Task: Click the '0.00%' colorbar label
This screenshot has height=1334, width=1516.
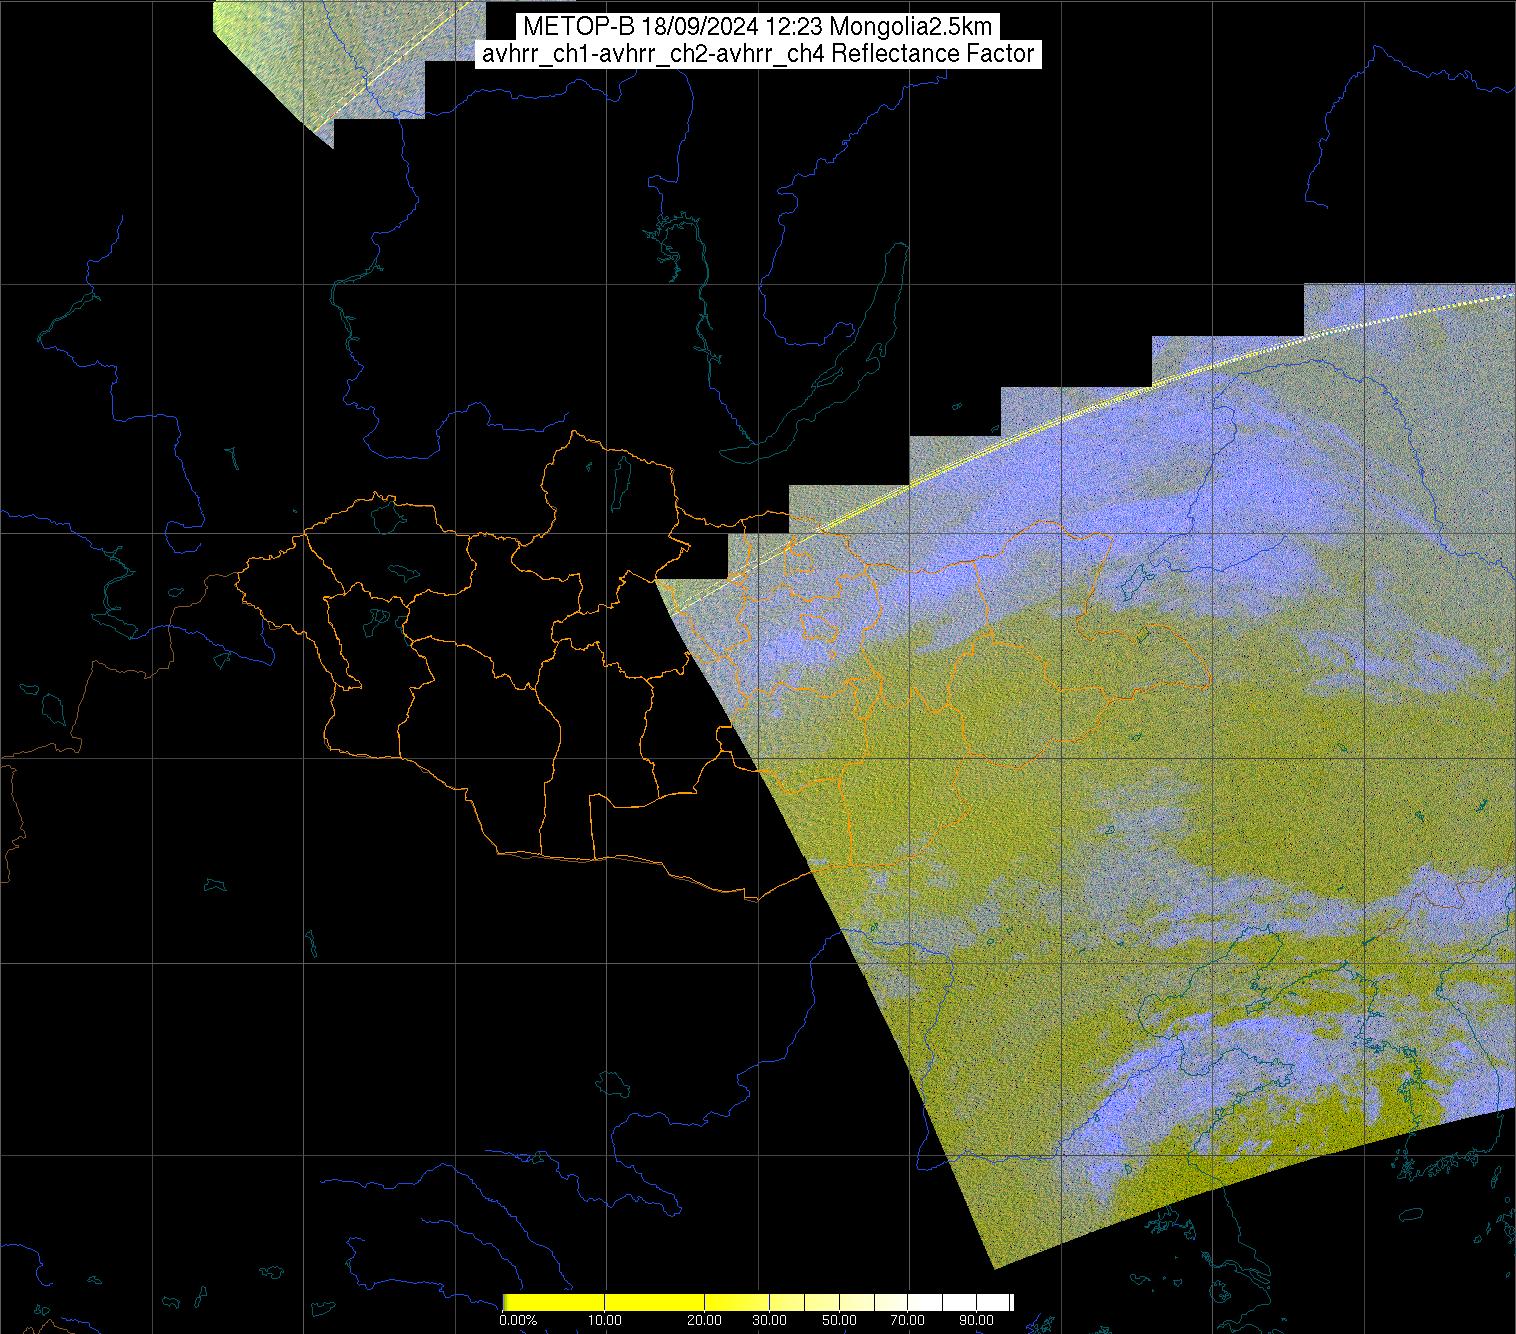Action: (x=518, y=1320)
